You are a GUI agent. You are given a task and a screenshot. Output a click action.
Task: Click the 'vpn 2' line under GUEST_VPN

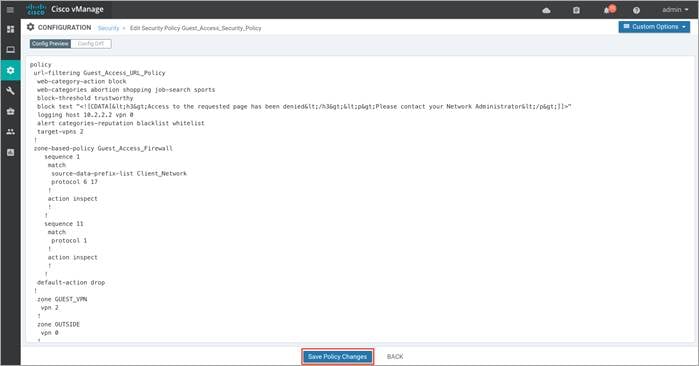click(49, 308)
